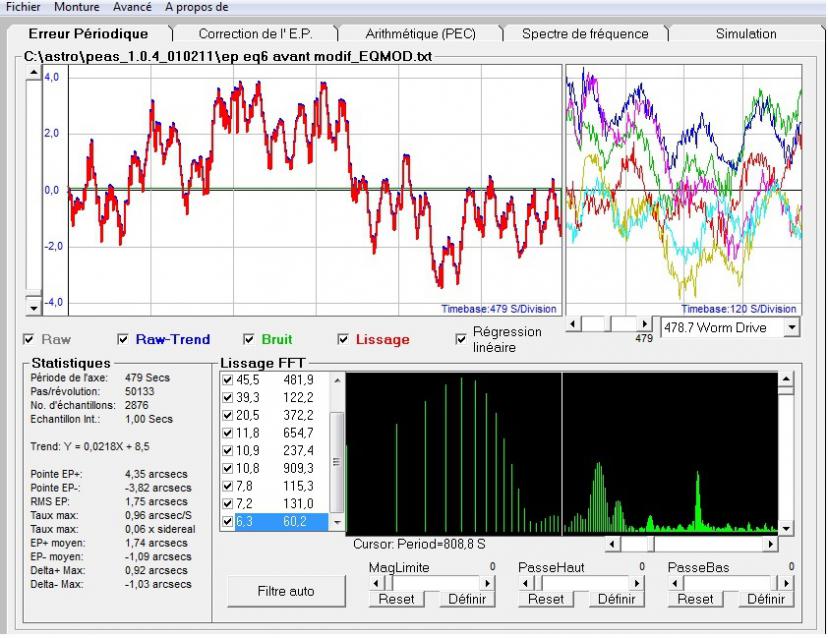Select the Erreur Périodique tab

click(x=88, y=34)
